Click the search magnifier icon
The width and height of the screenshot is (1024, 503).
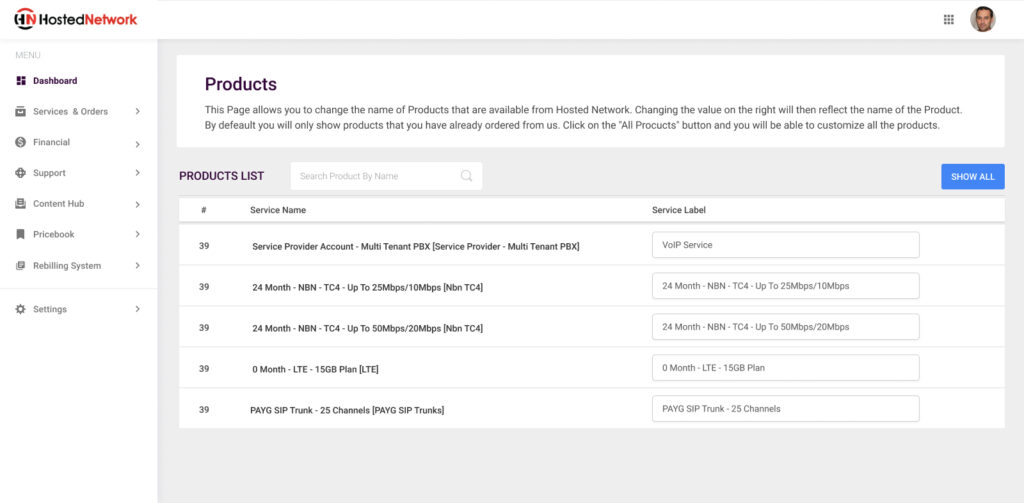(x=466, y=176)
